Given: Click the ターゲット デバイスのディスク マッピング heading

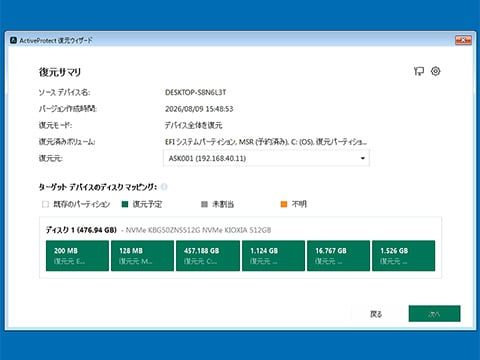Looking at the screenshot, I should coord(98,187).
